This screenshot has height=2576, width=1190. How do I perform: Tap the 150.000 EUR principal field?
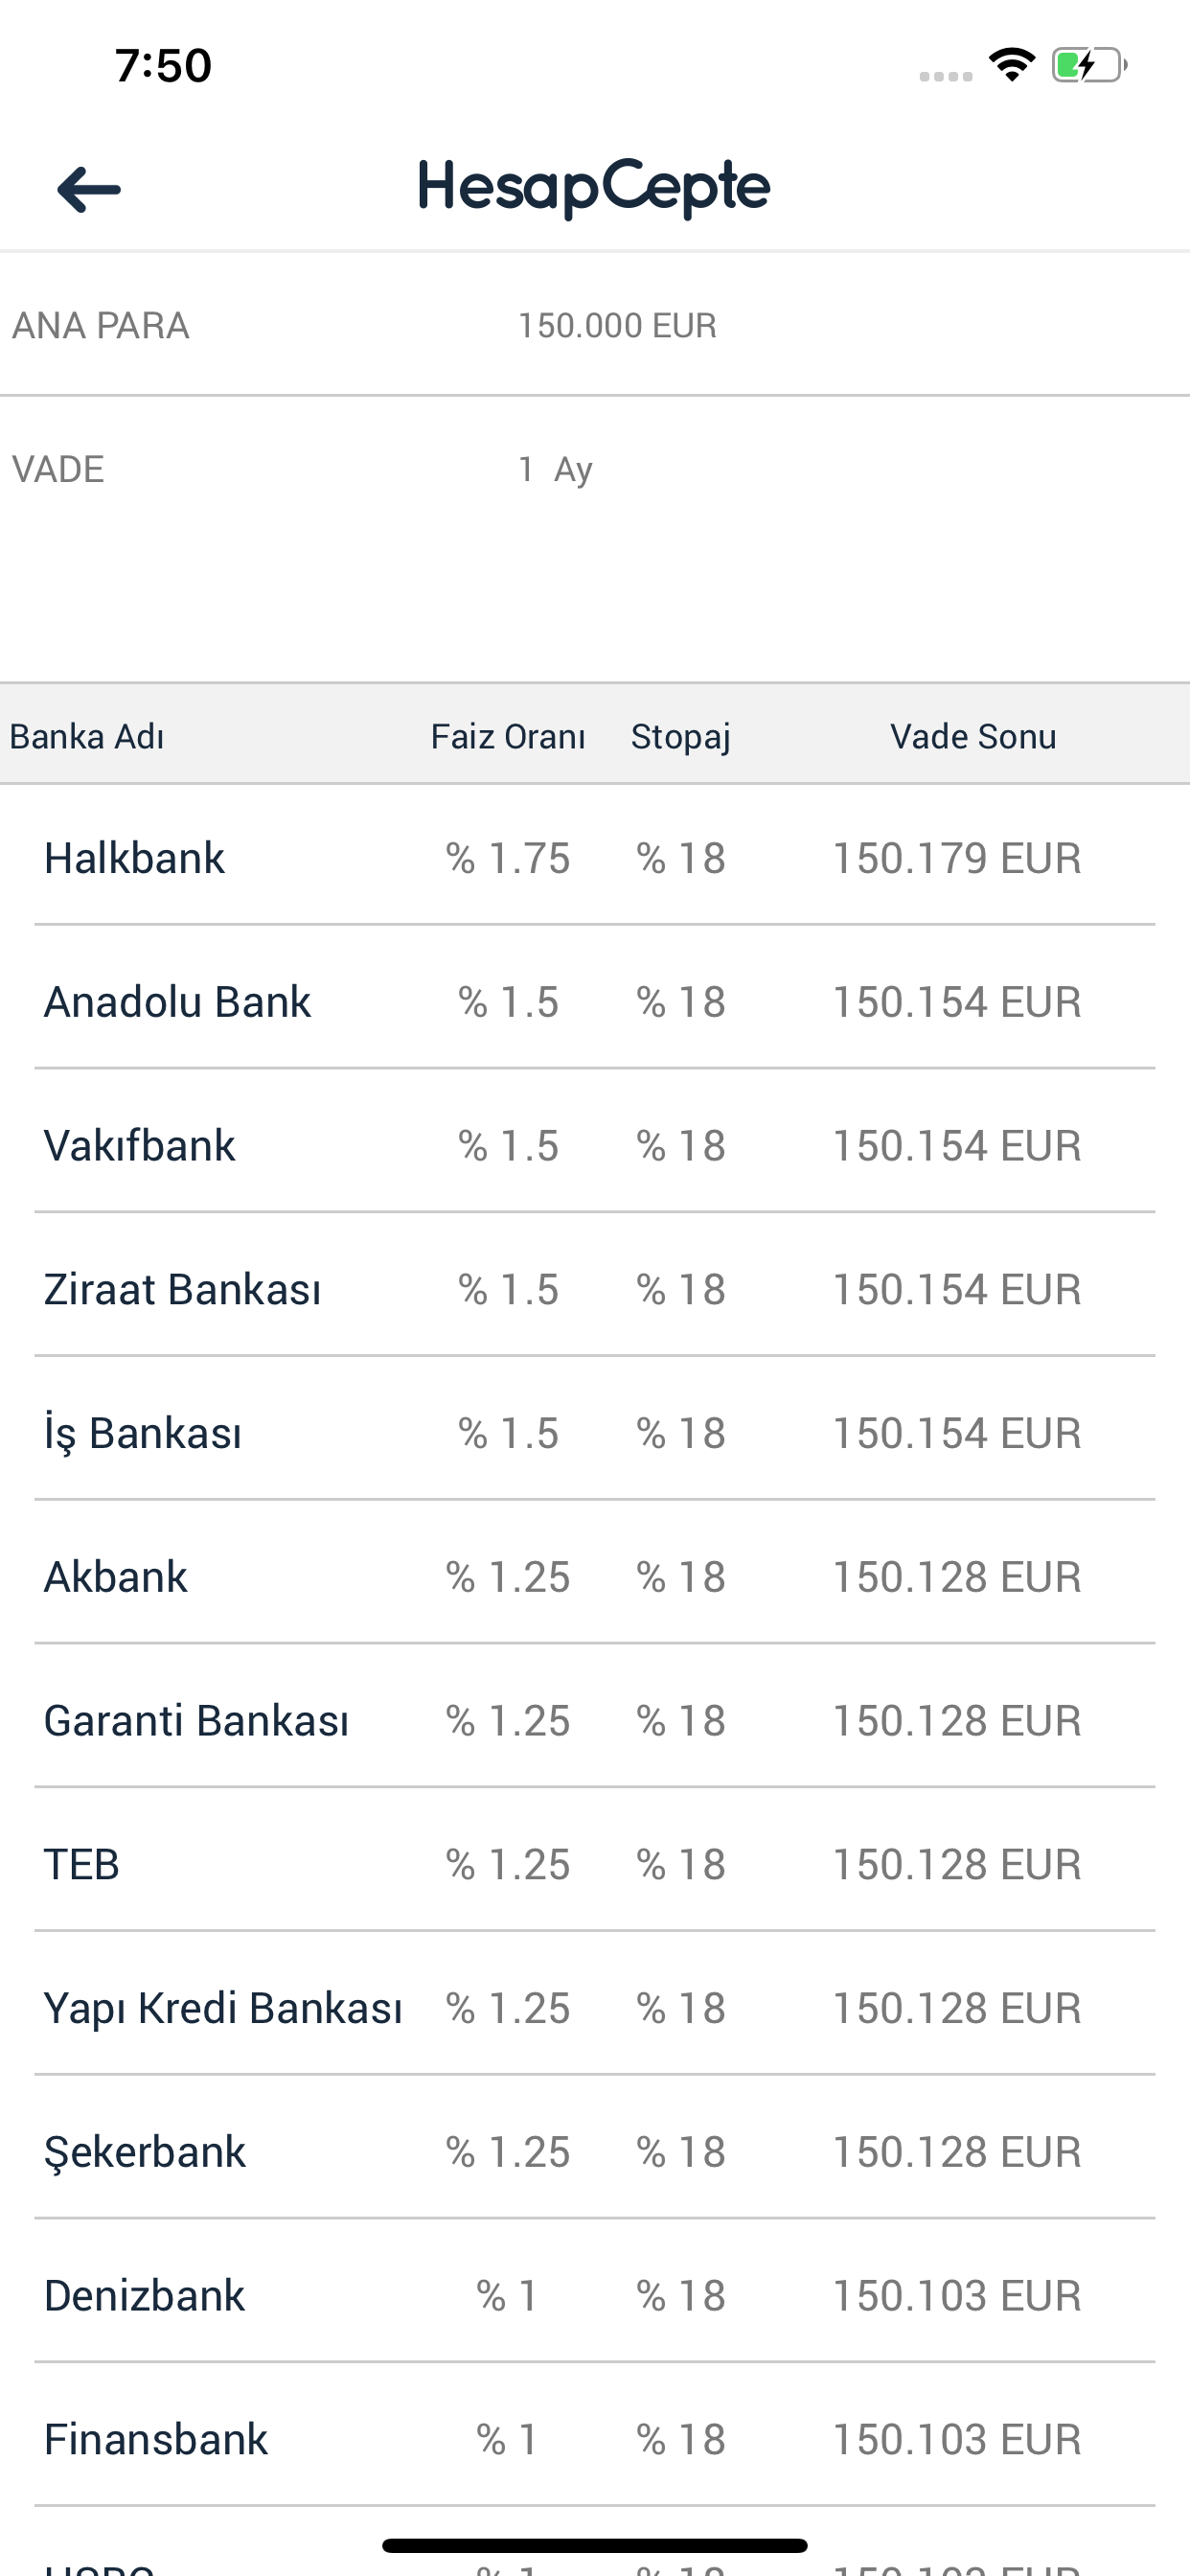[x=617, y=326]
